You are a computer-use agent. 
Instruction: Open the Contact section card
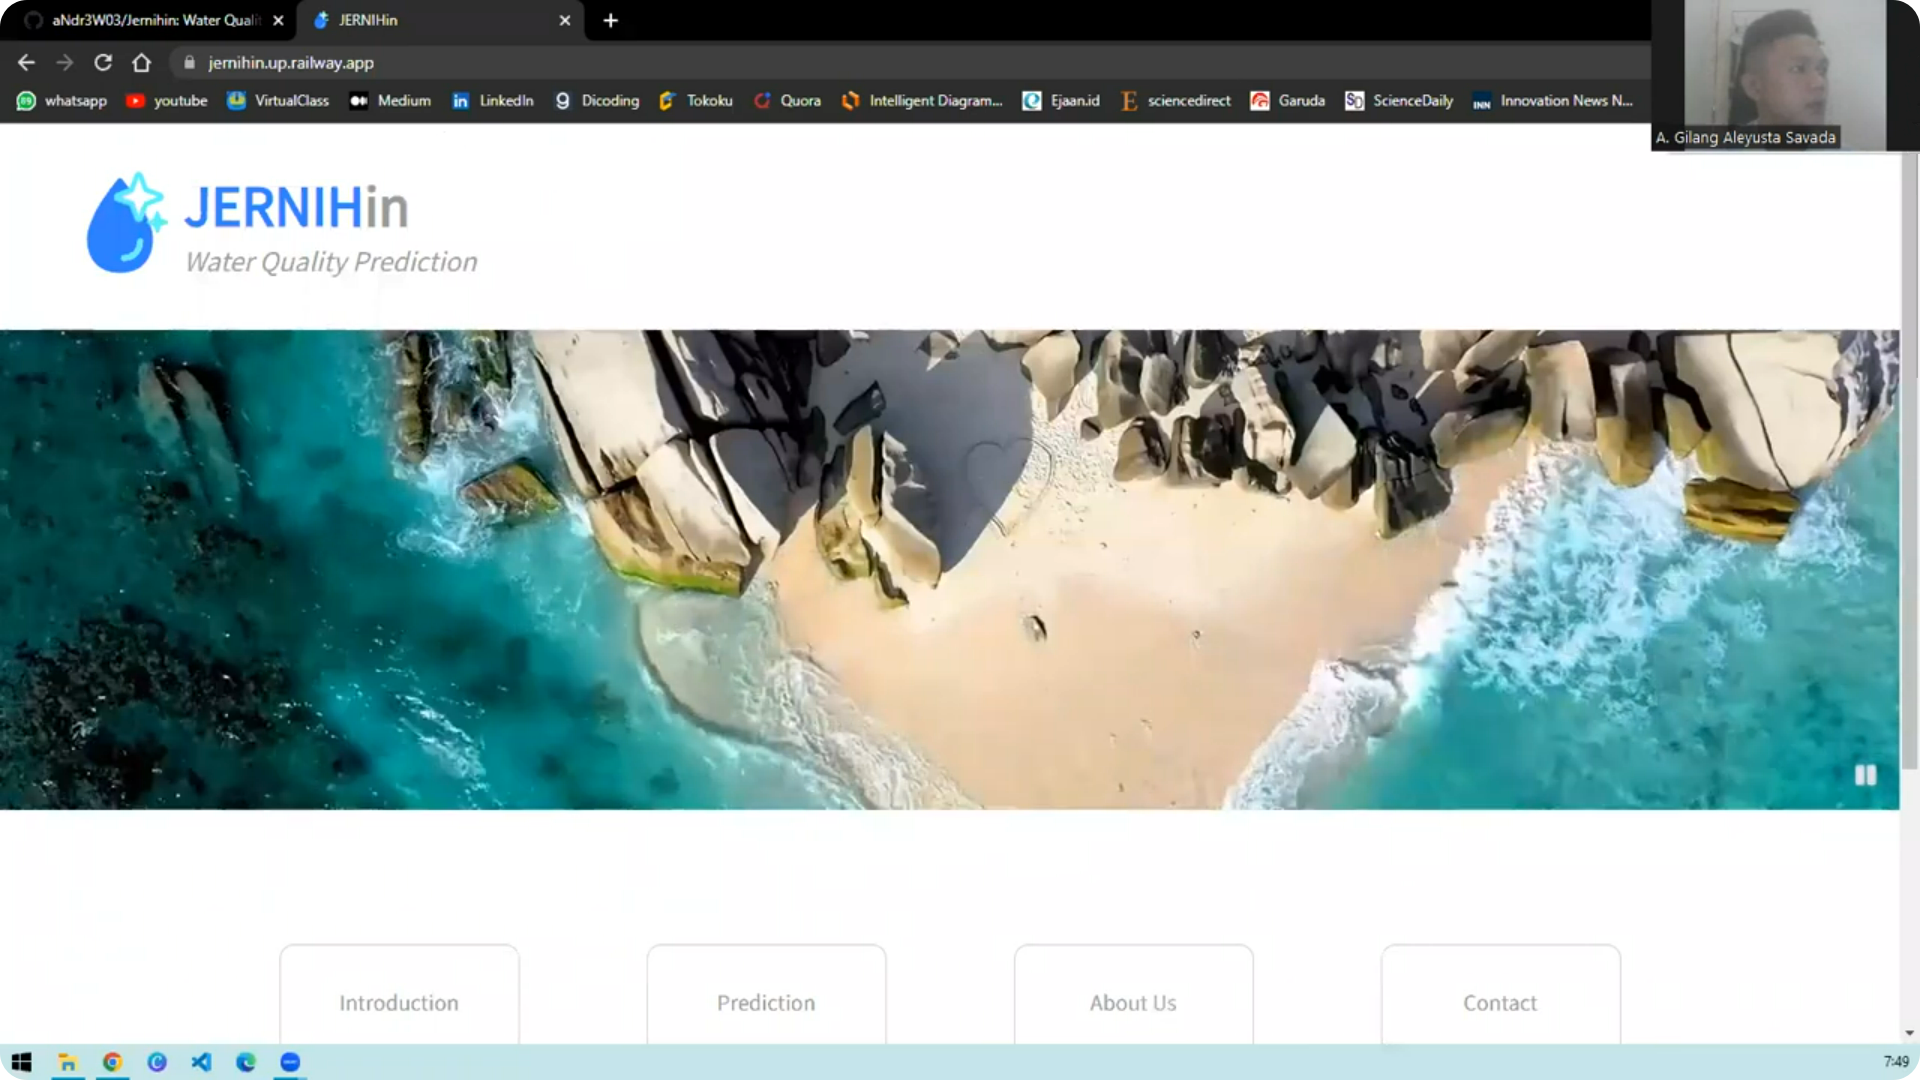tap(1500, 1002)
